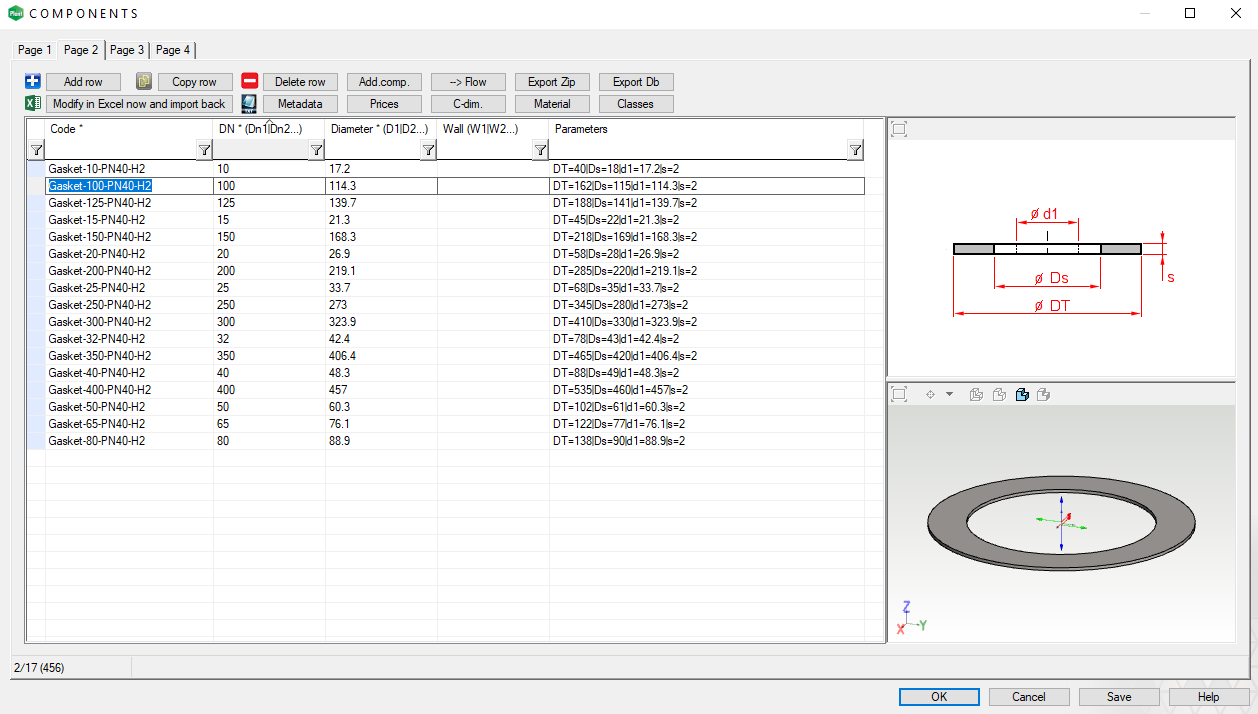Toggle the rightmost cube display-mode icon
1258x714 pixels.
click(x=1044, y=395)
